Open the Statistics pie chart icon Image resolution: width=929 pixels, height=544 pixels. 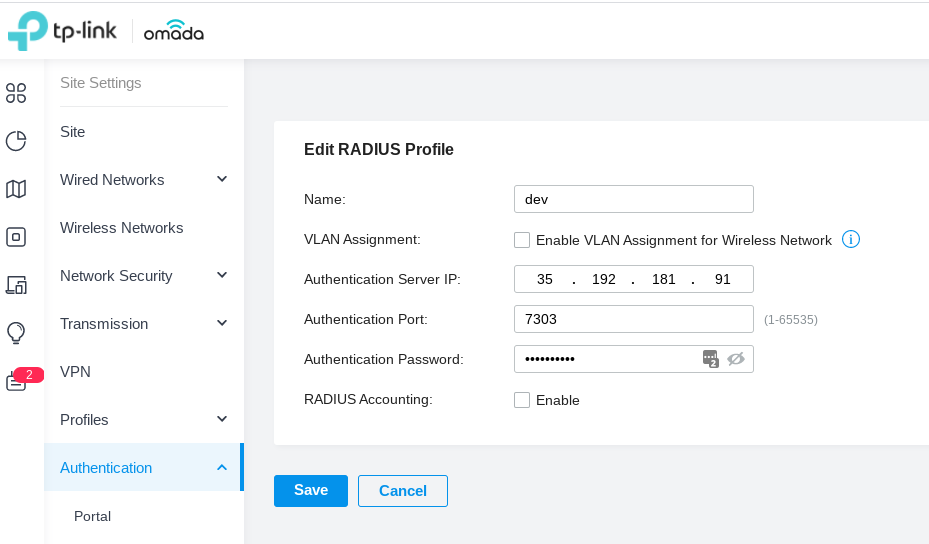pyautogui.click(x=16, y=141)
